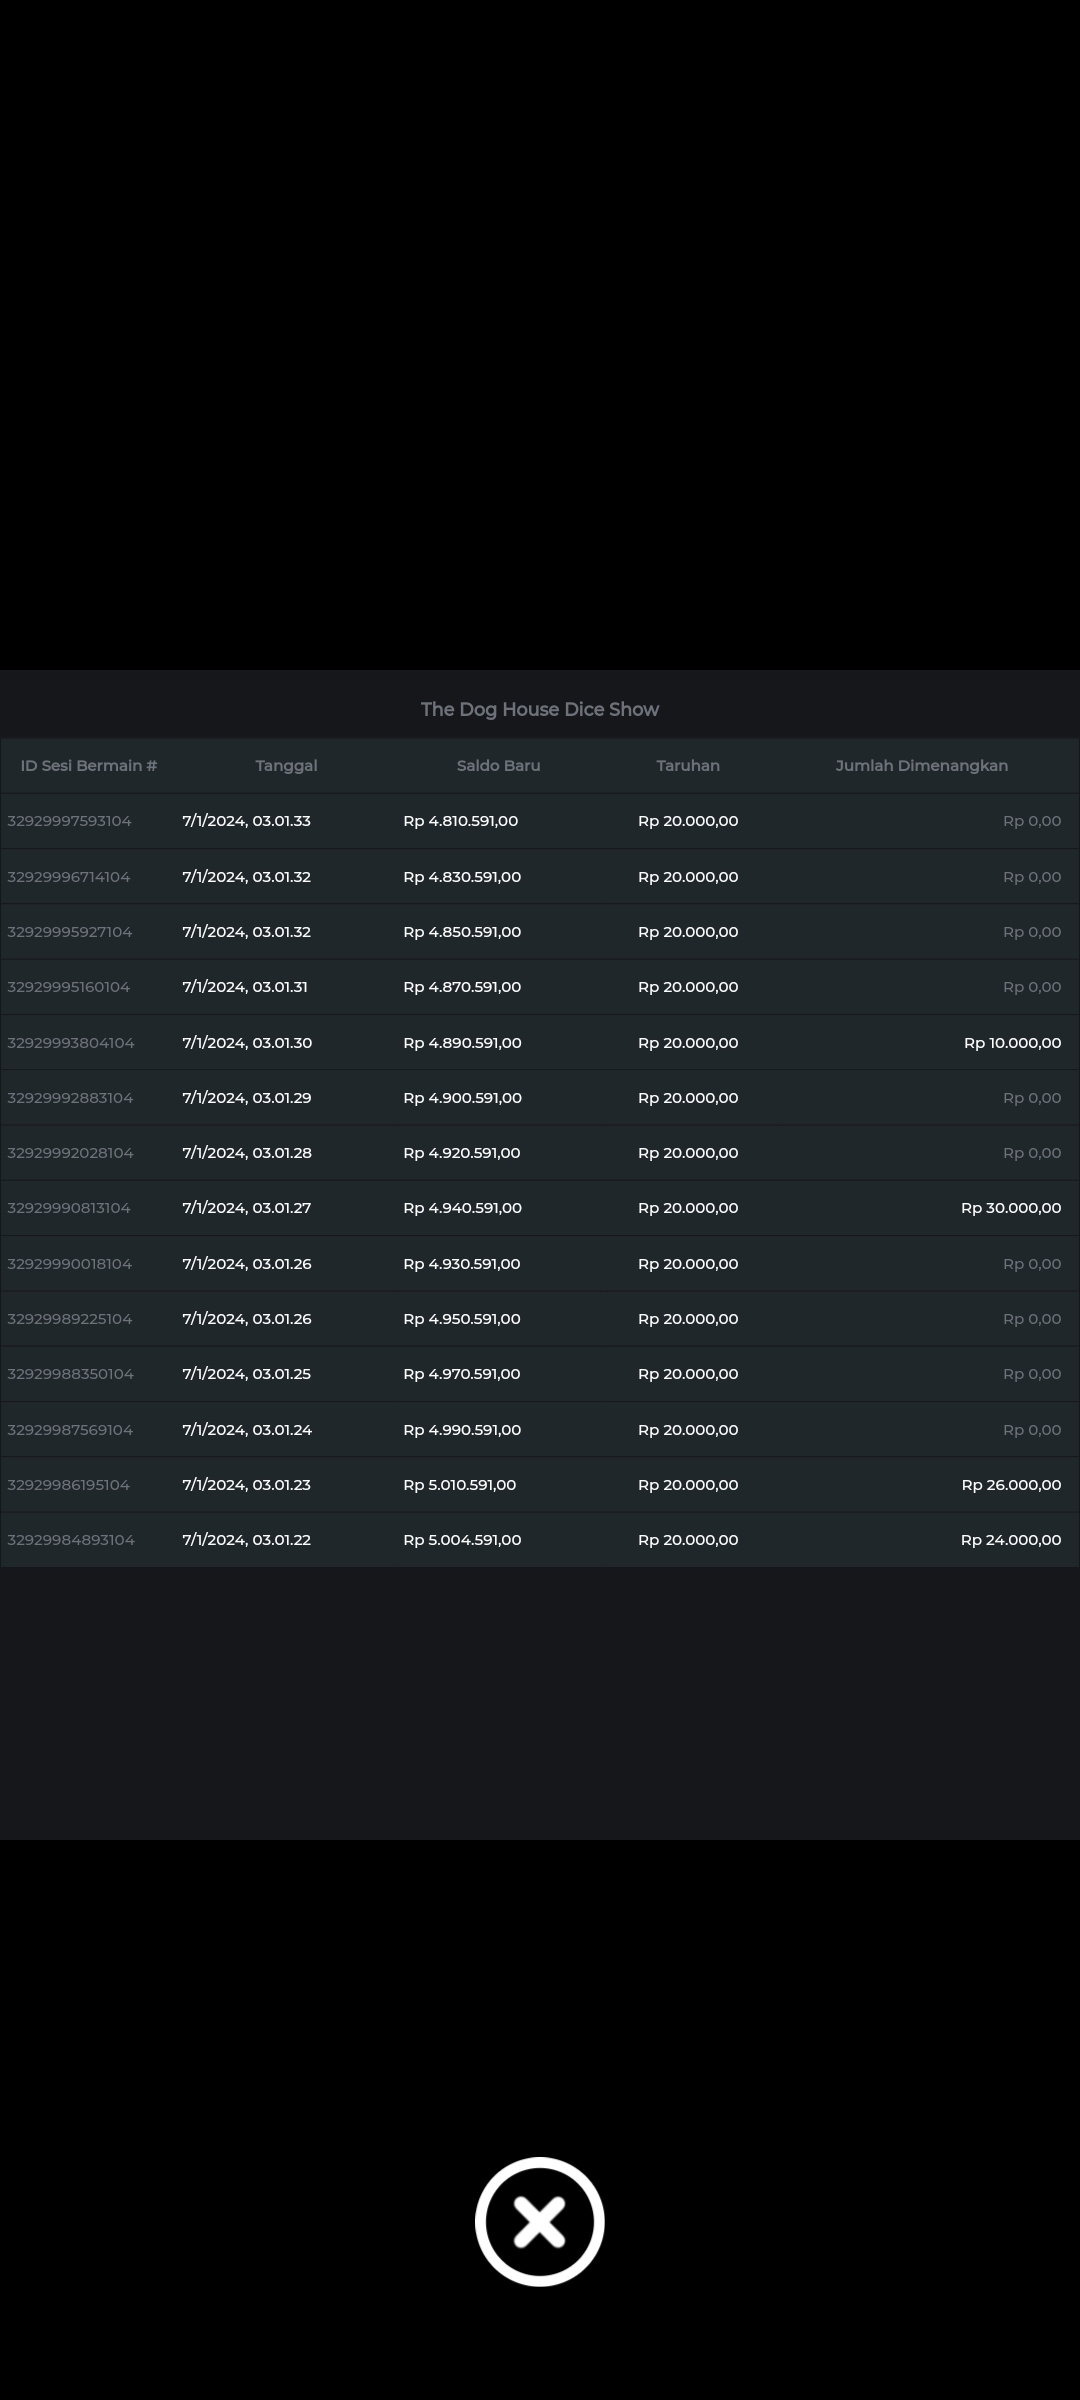Click the Jumlah Dimenangkan column header

point(921,765)
